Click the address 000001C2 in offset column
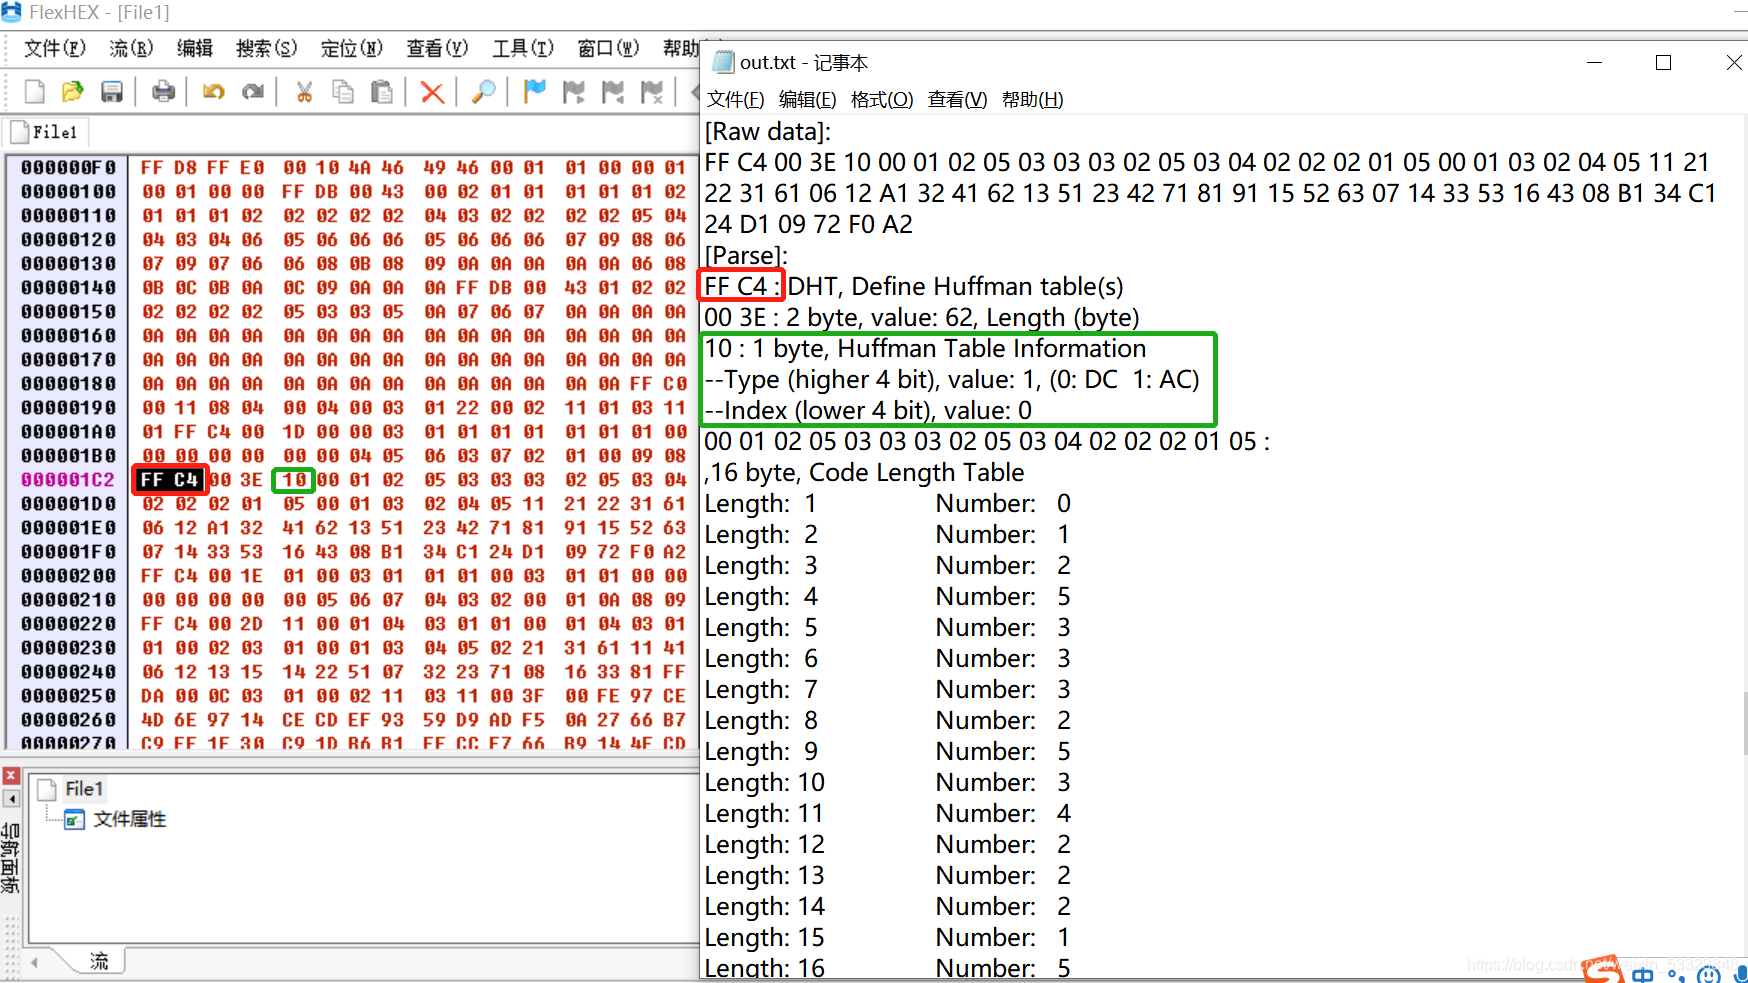1748x983 pixels. click(x=68, y=480)
